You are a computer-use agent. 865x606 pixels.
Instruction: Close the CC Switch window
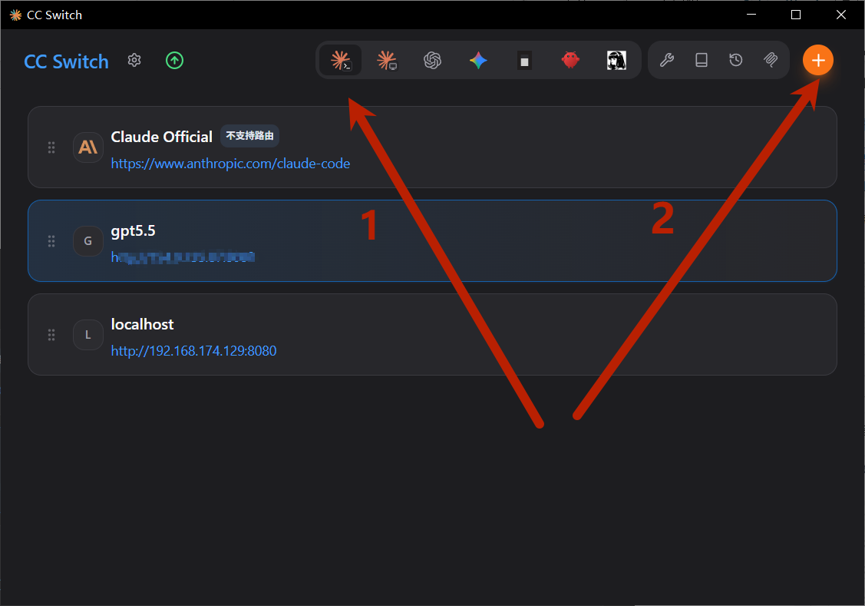coord(841,14)
